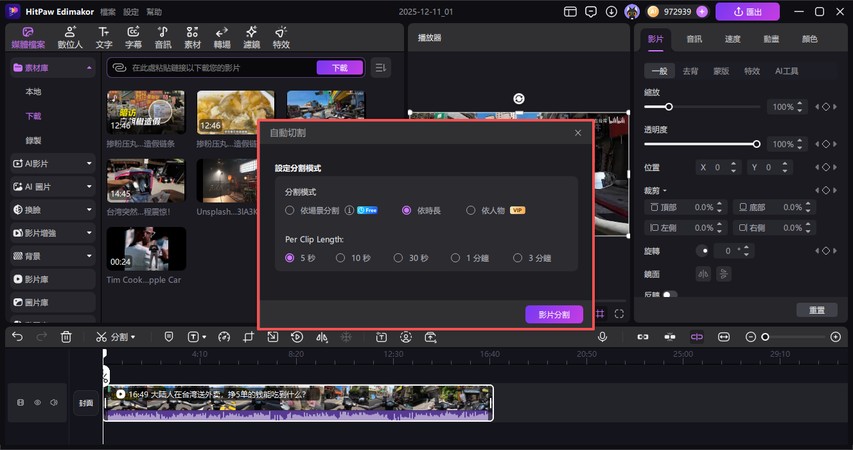853x450 pixels.
Task: Select the 10 秒 clip length
Action: 340,258
